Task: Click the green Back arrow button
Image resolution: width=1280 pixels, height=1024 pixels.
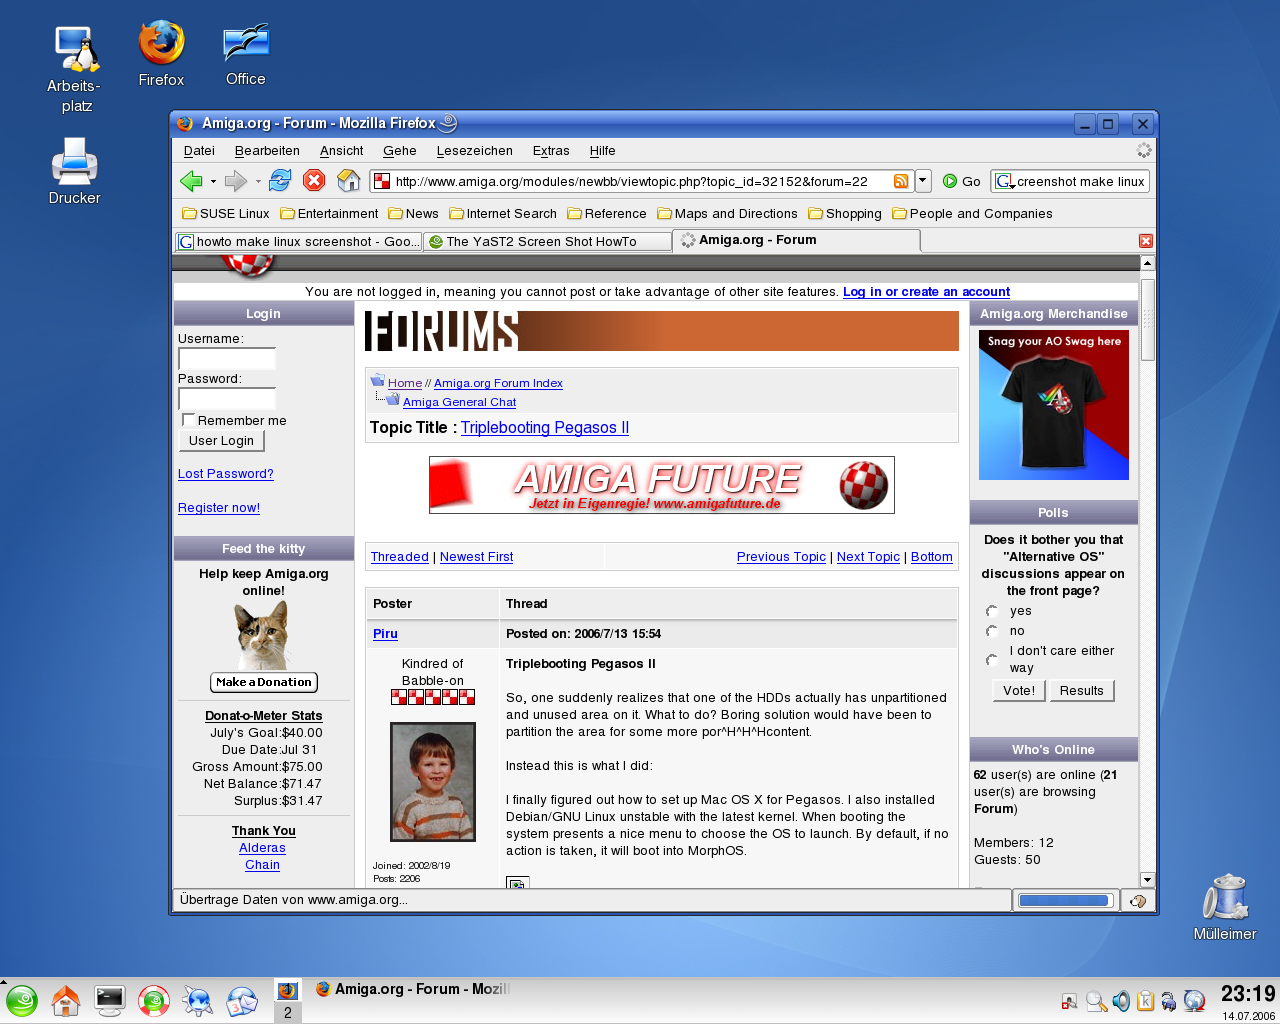Action: [190, 181]
